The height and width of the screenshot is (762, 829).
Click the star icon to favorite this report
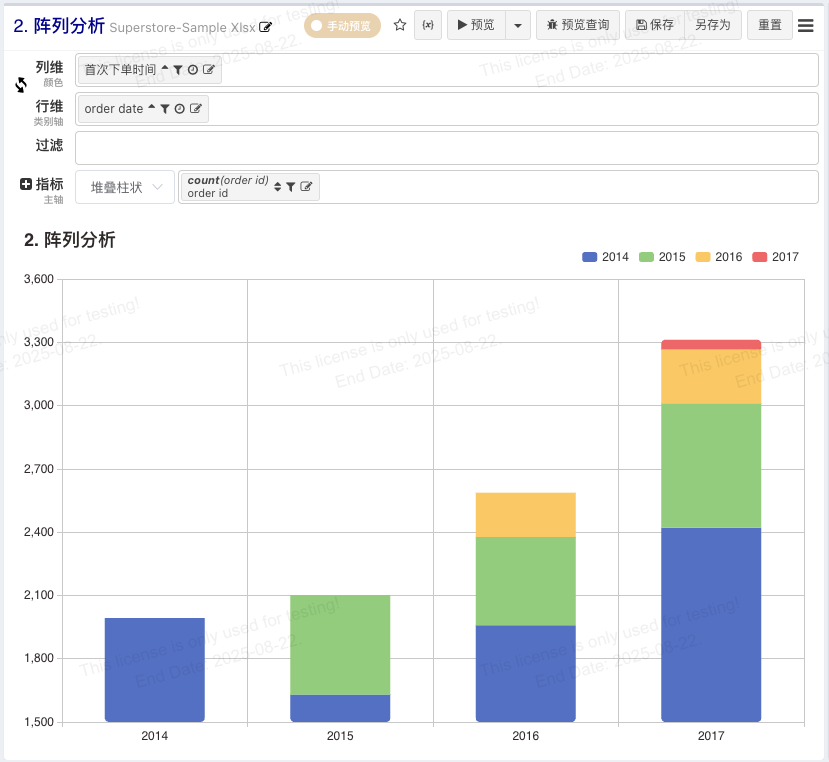[x=400, y=25]
